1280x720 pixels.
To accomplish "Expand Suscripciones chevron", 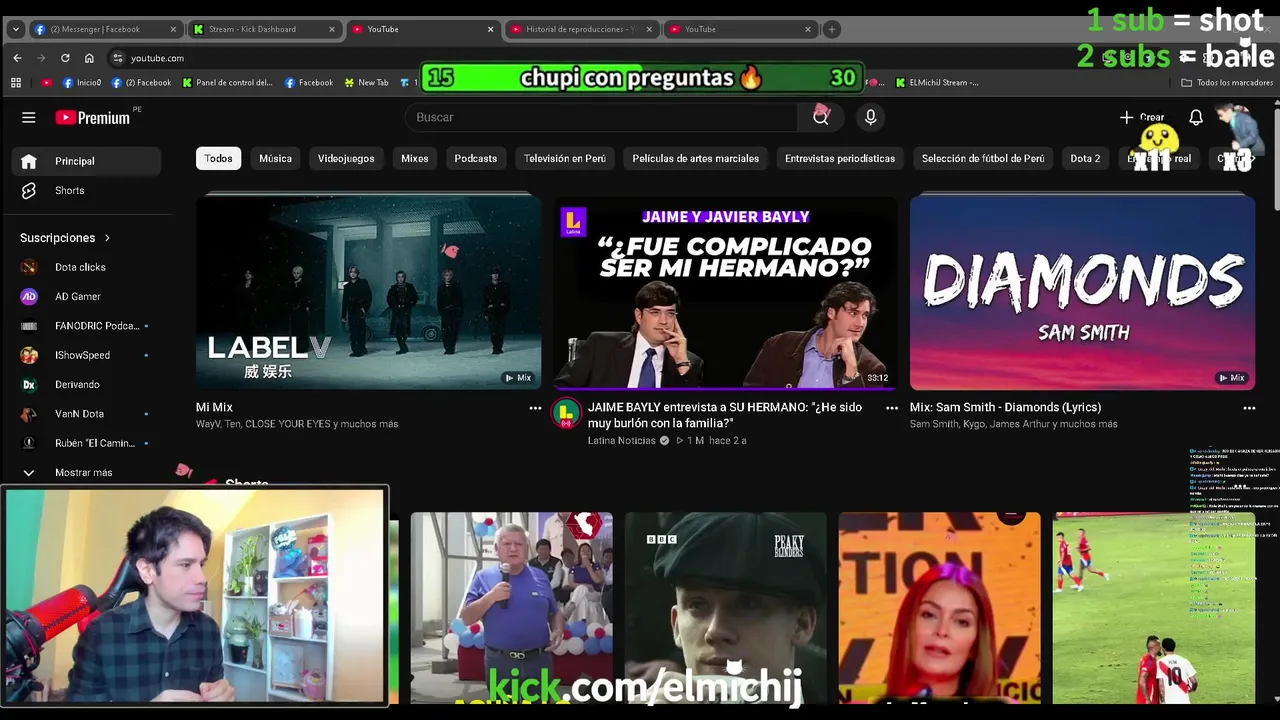I will [107, 238].
